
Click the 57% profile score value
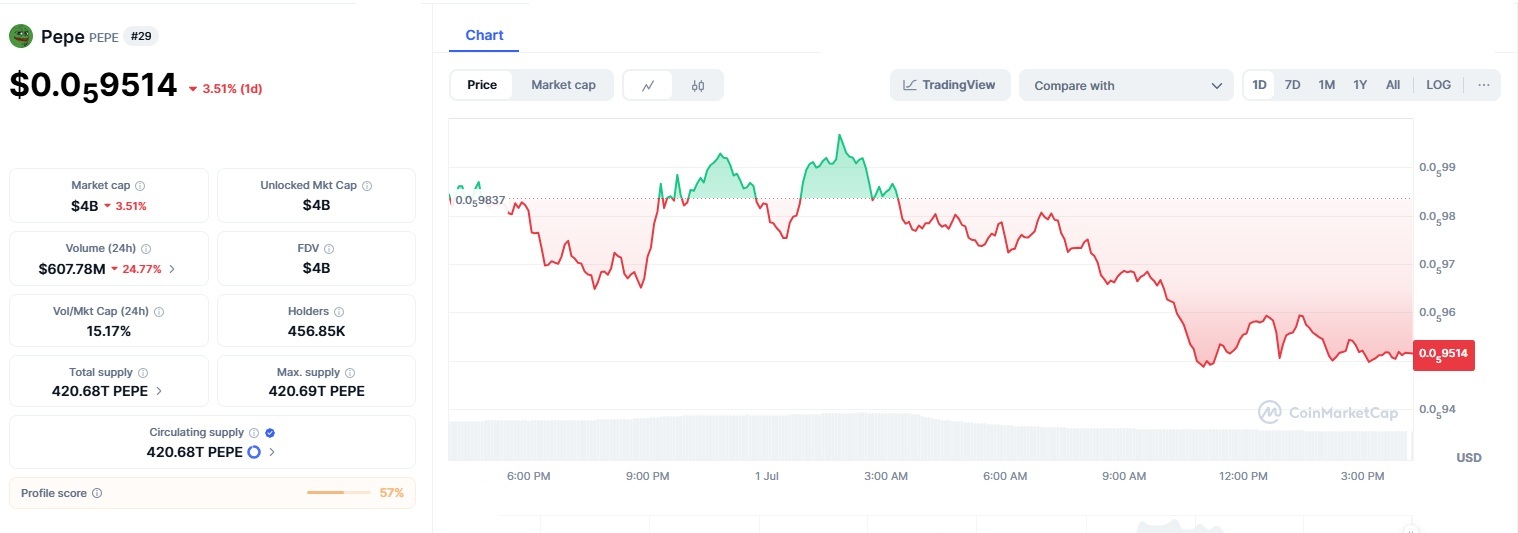click(391, 493)
